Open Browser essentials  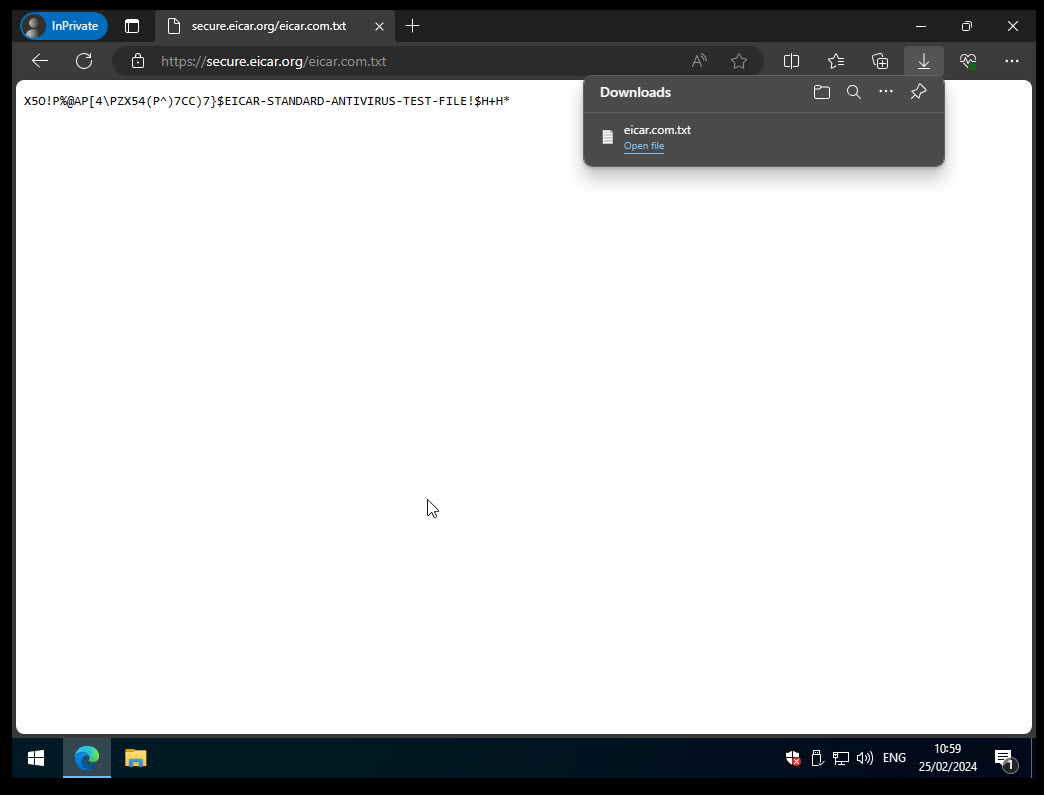967,61
